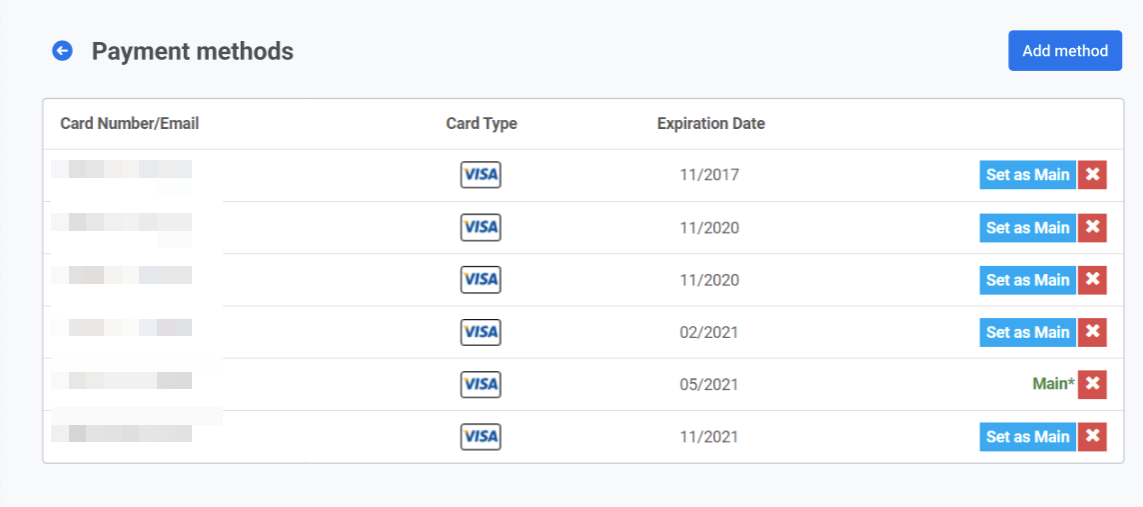1143x507 pixels.
Task: Set the 11/2017 card as Main
Action: point(1027,175)
